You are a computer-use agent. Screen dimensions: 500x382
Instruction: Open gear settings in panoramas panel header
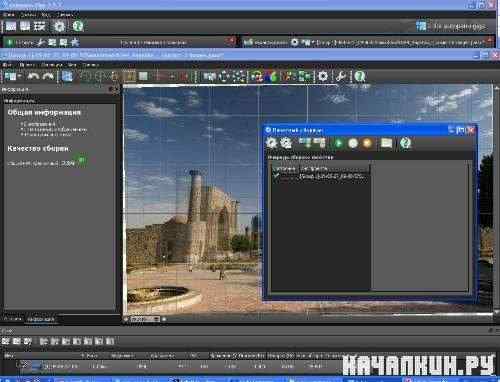click(x=295, y=42)
